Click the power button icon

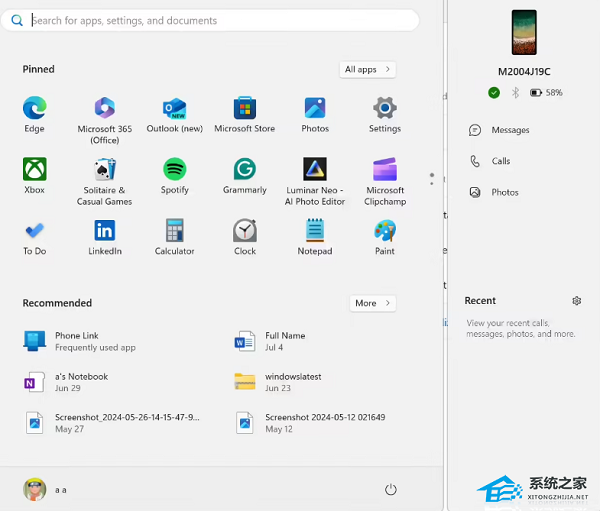391,489
